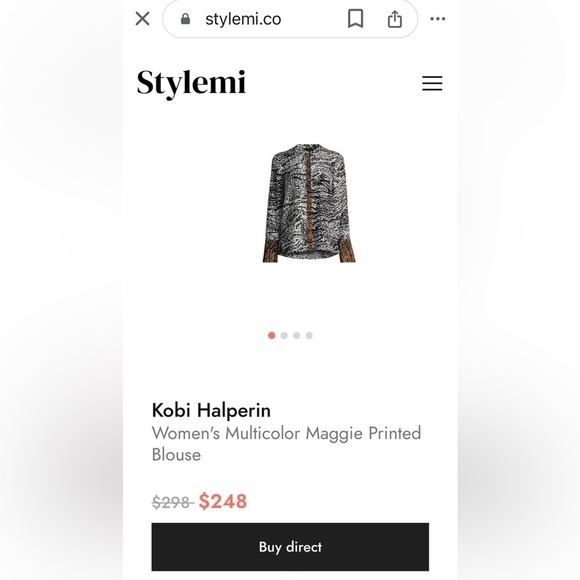The image size is (580, 580).
Task: Open the Stylemi hamburger navigation menu
Action: tap(432, 83)
